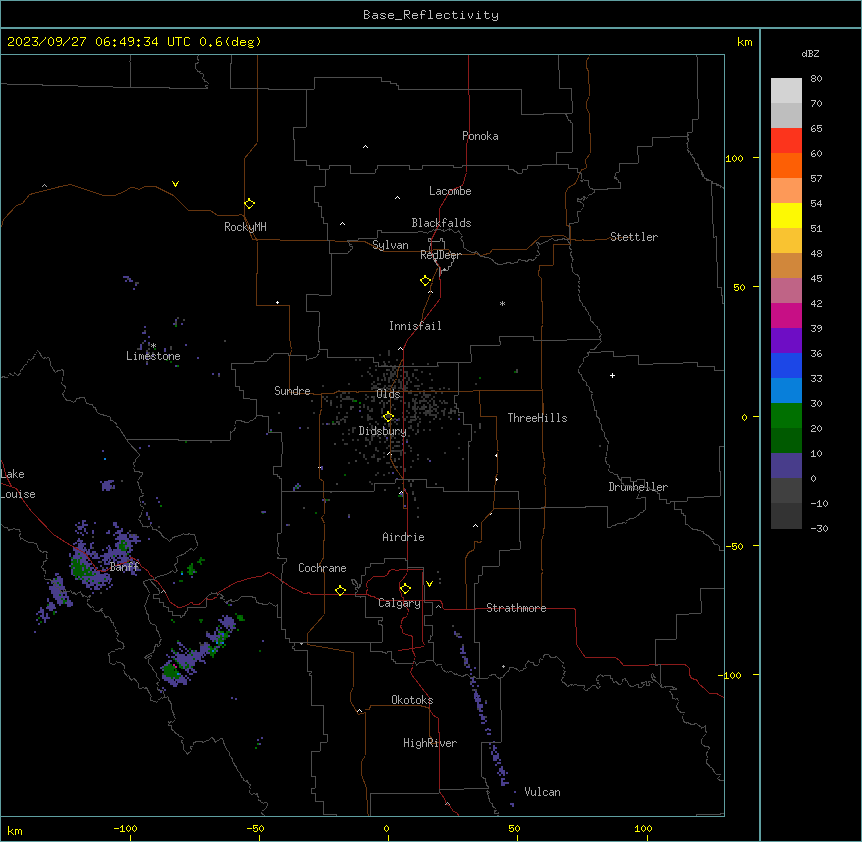Click the yellow diamond marker beside Cochrane
Screen dimensions: 862x842
340,590
